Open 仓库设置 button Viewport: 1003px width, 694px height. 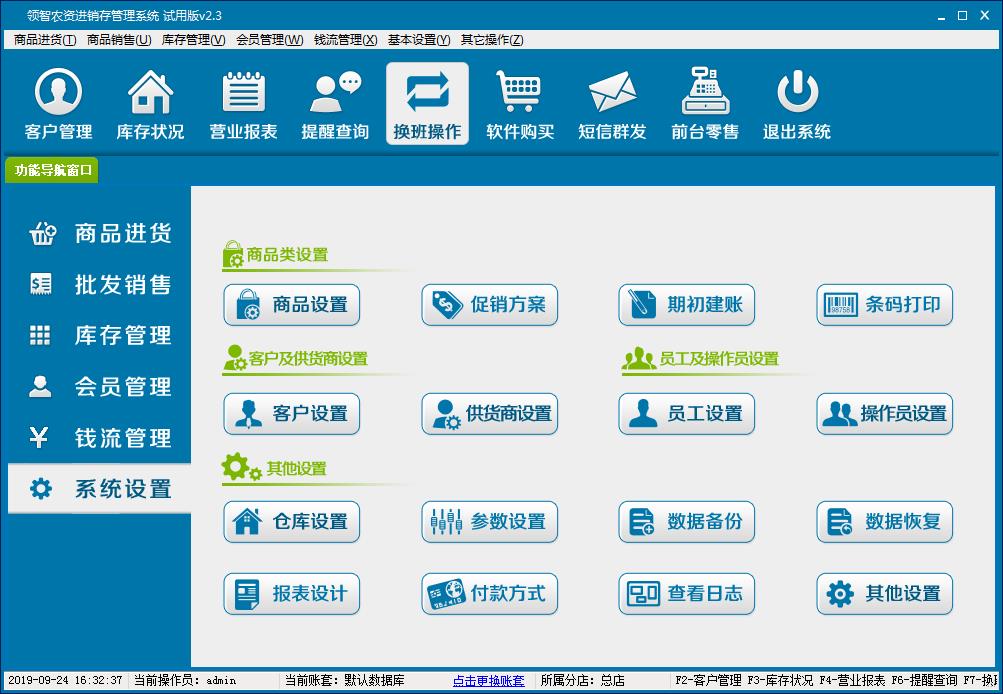click(292, 522)
